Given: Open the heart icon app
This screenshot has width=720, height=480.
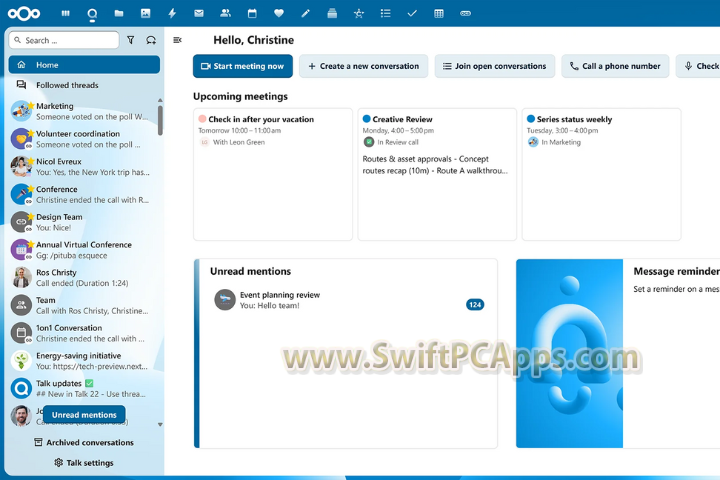Looking at the screenshot, I should pyautogui.click(x=279, y=13).
